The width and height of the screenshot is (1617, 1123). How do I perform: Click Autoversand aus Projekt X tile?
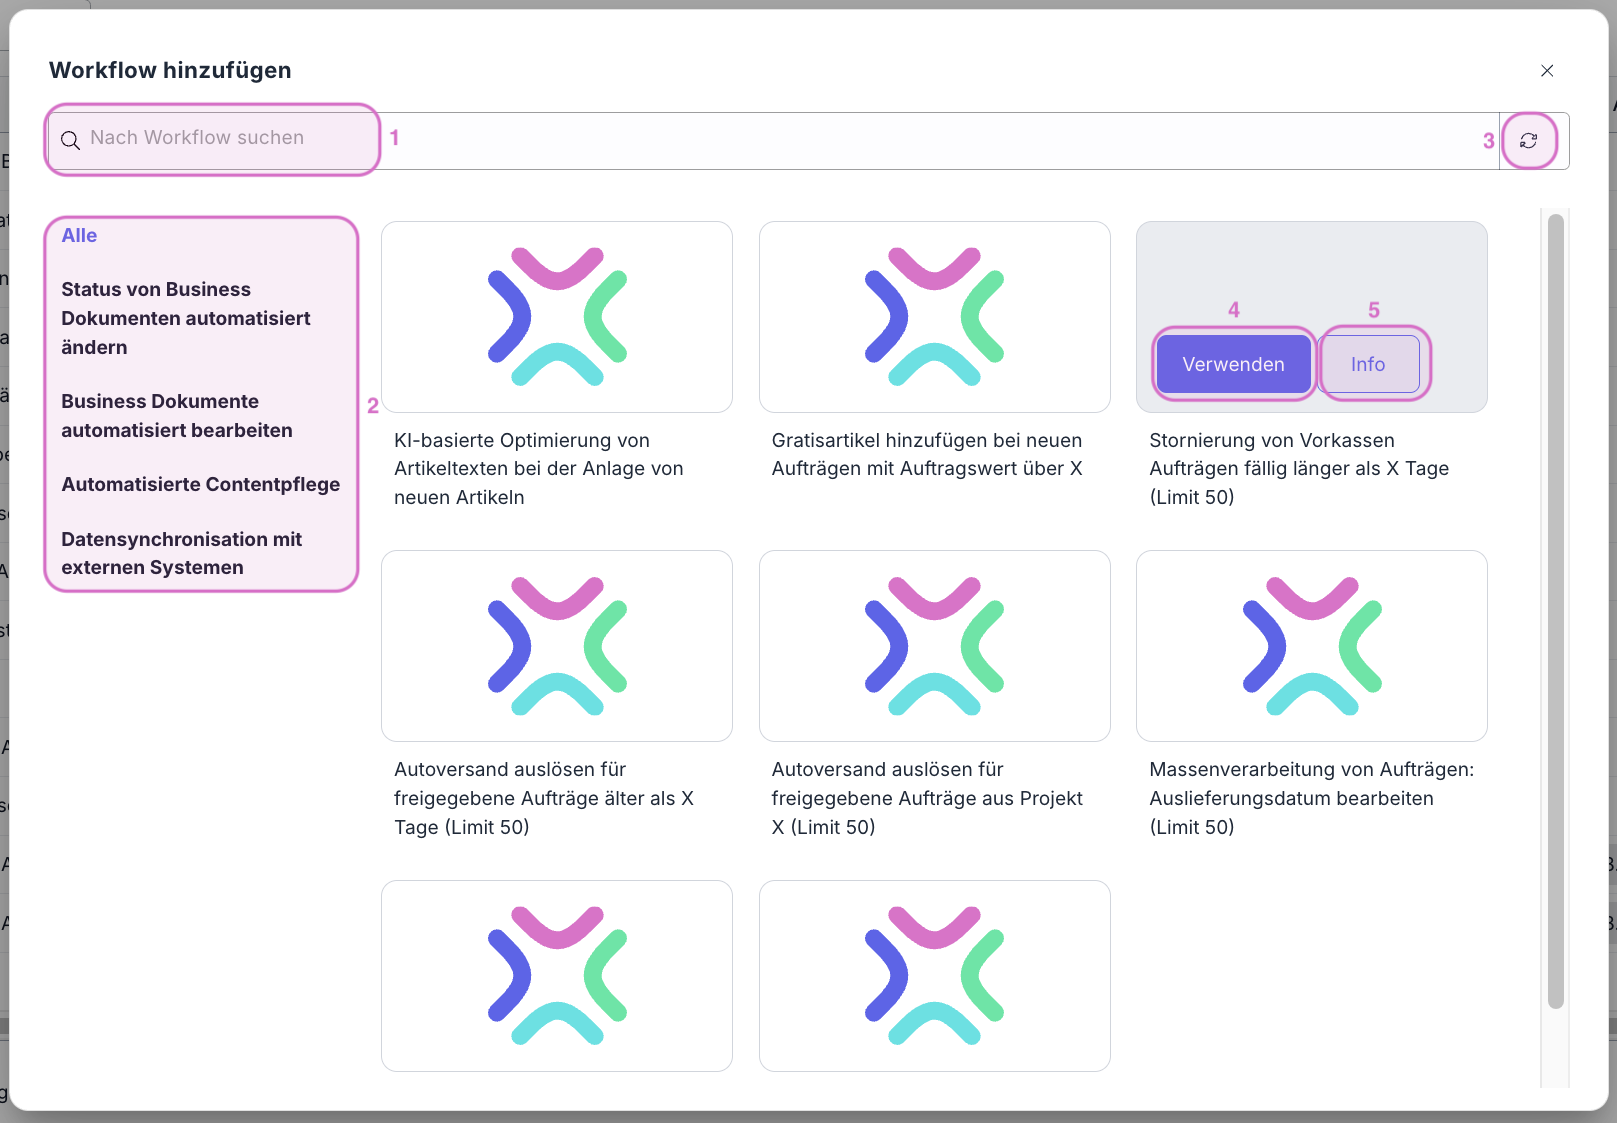(x=934, y=646)
